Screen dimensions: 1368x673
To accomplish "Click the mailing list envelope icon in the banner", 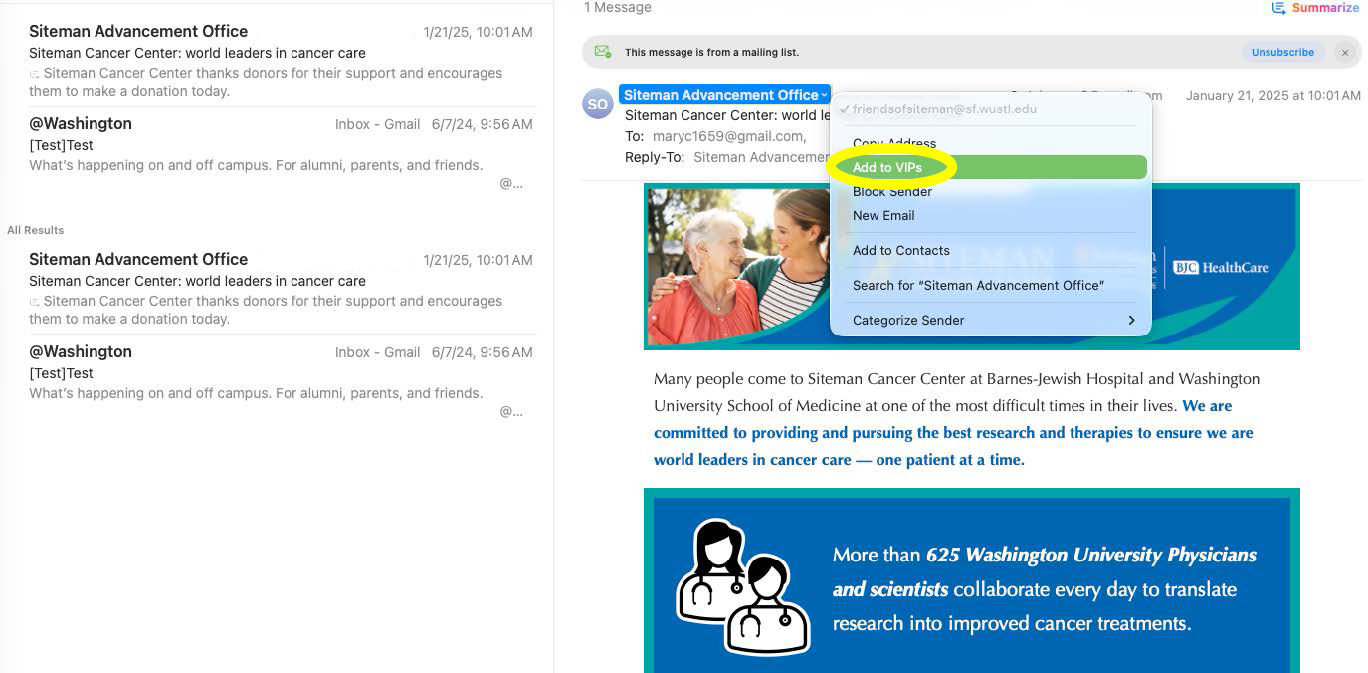I will [x=601, y=52].
